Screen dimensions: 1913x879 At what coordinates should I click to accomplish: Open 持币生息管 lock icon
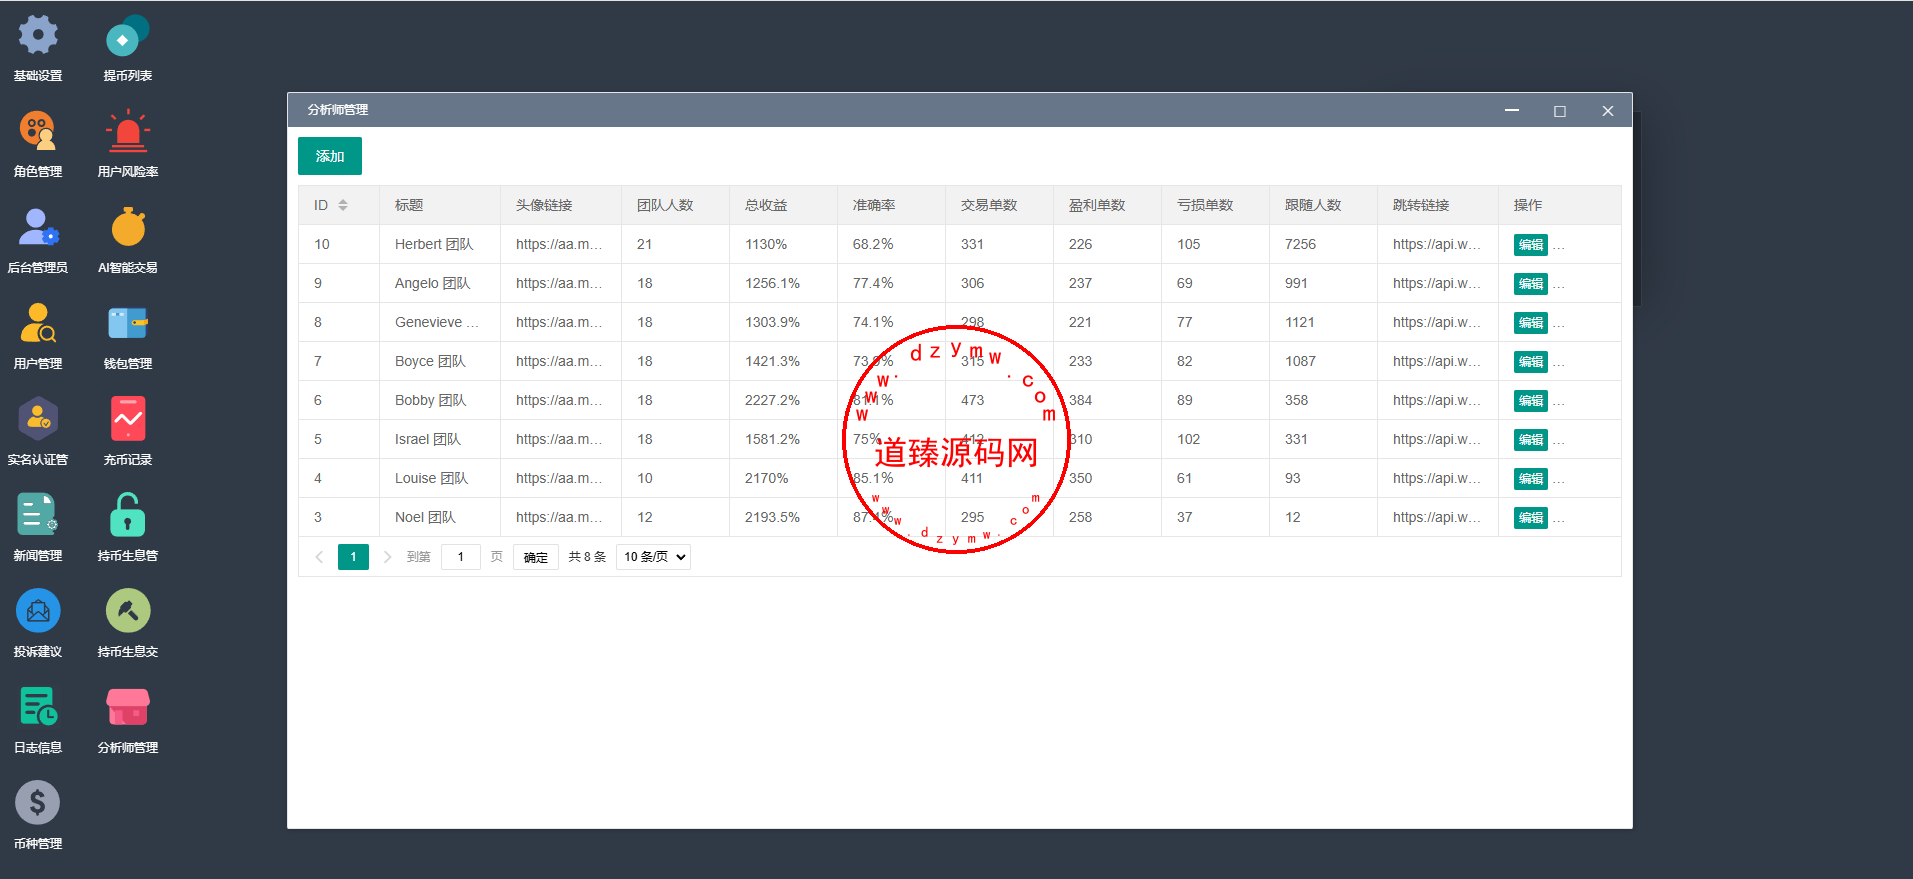click(x=128, y=515)
